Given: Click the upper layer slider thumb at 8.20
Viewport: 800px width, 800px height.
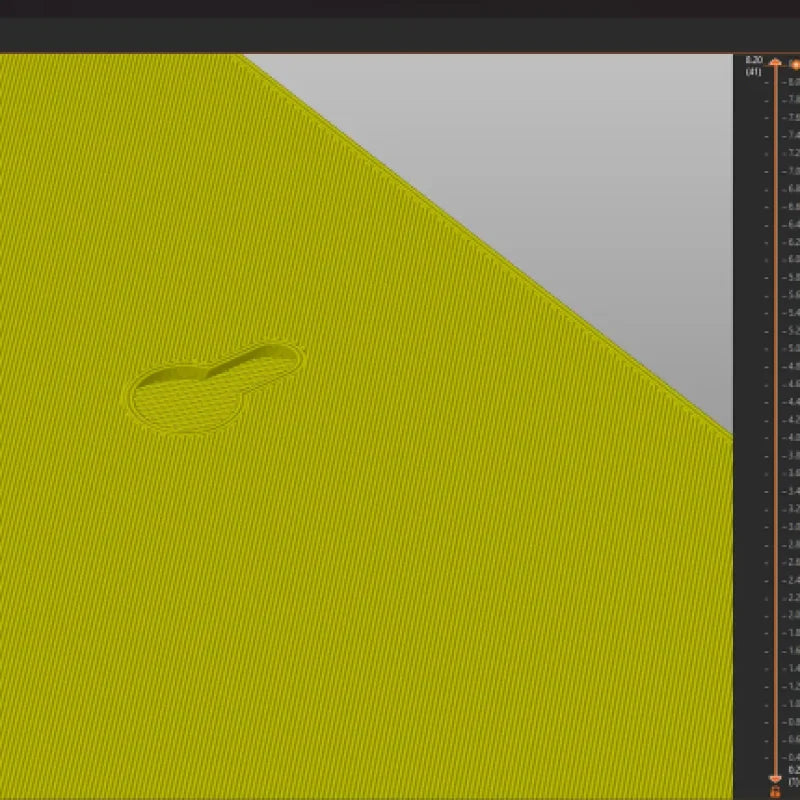Looking at the screenshot, I should click(x=775, y=64).
